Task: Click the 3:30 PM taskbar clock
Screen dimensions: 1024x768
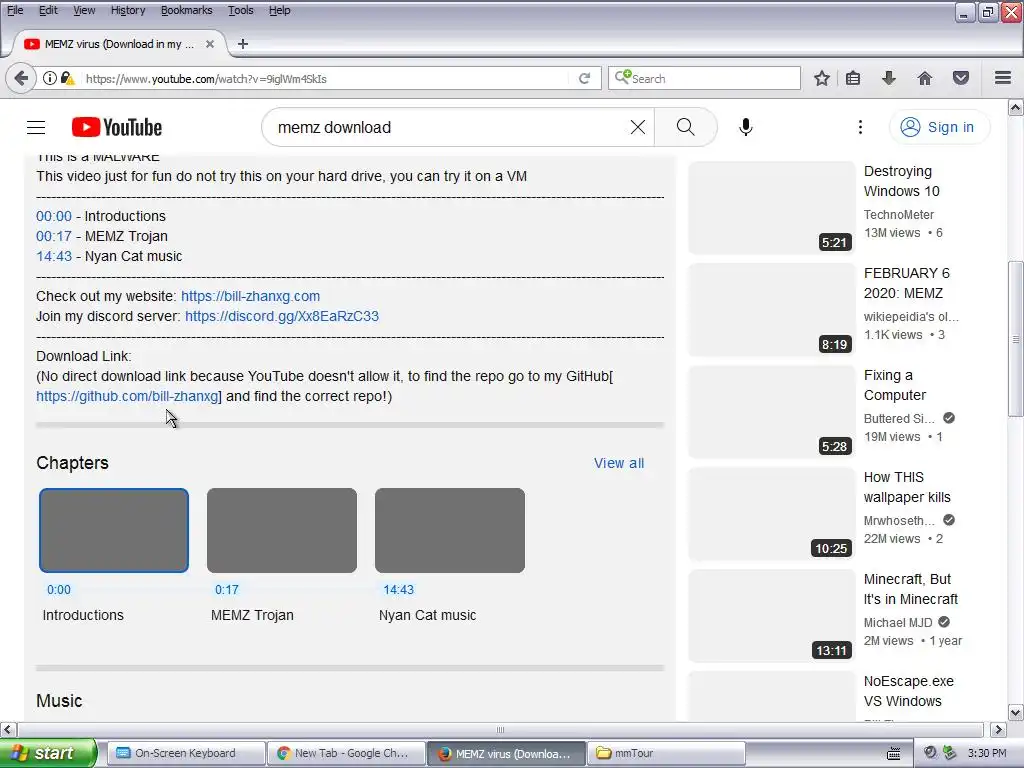Action: (x=987, y=754)
